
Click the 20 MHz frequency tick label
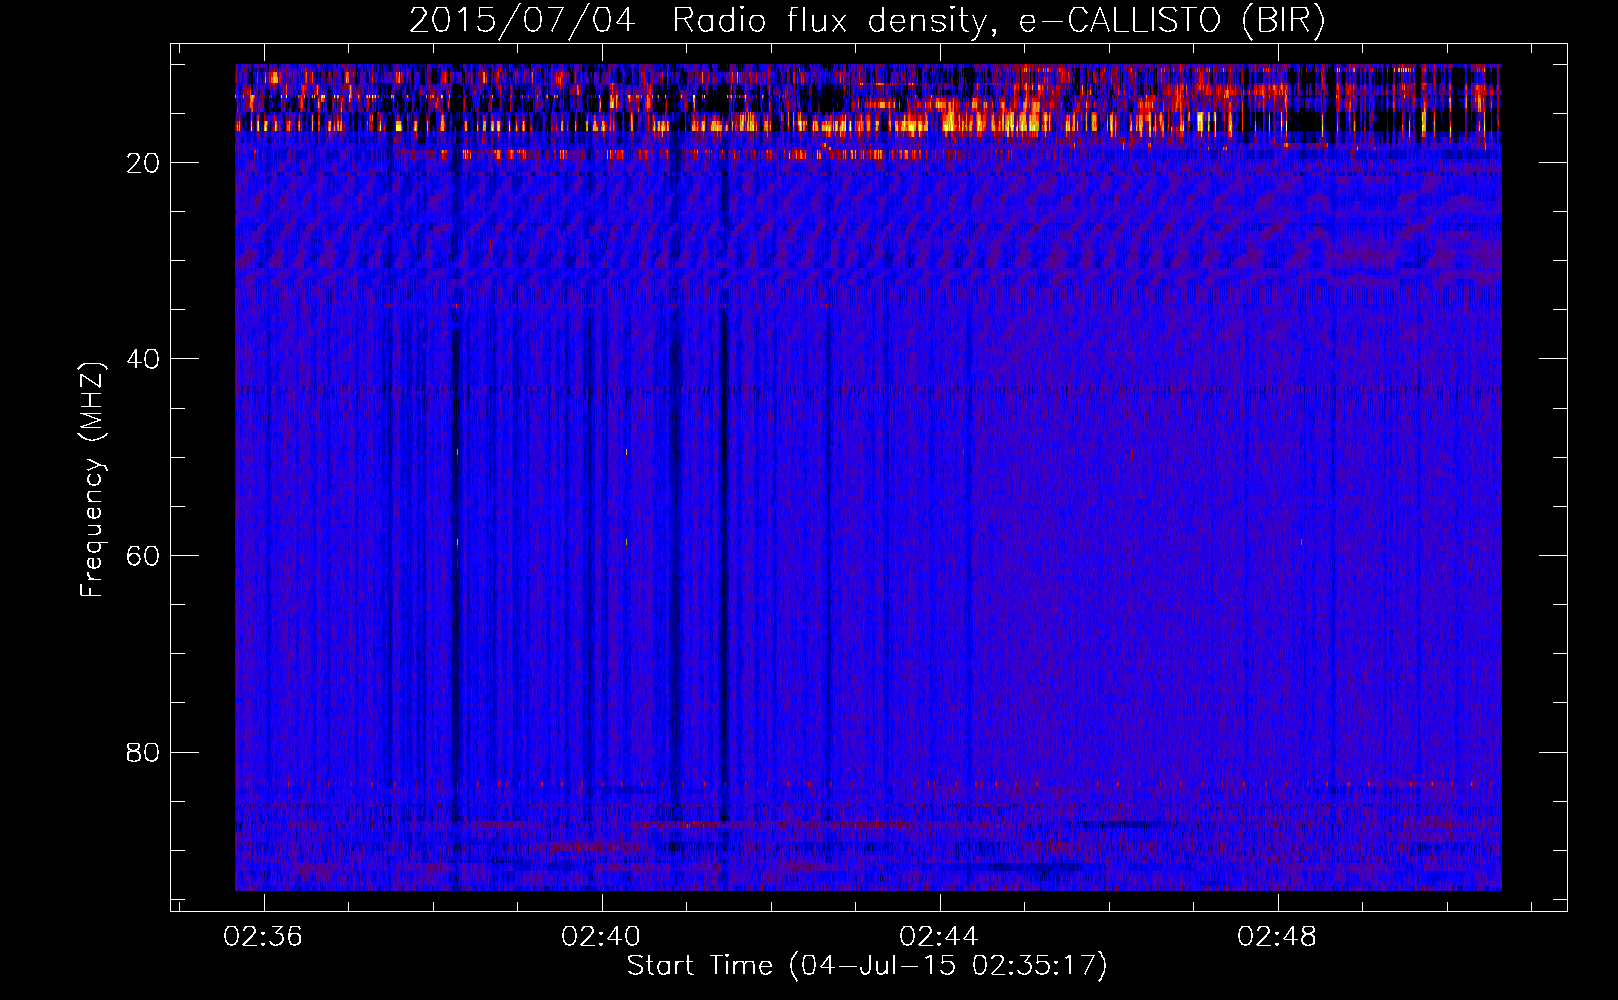tap(143, 163)
